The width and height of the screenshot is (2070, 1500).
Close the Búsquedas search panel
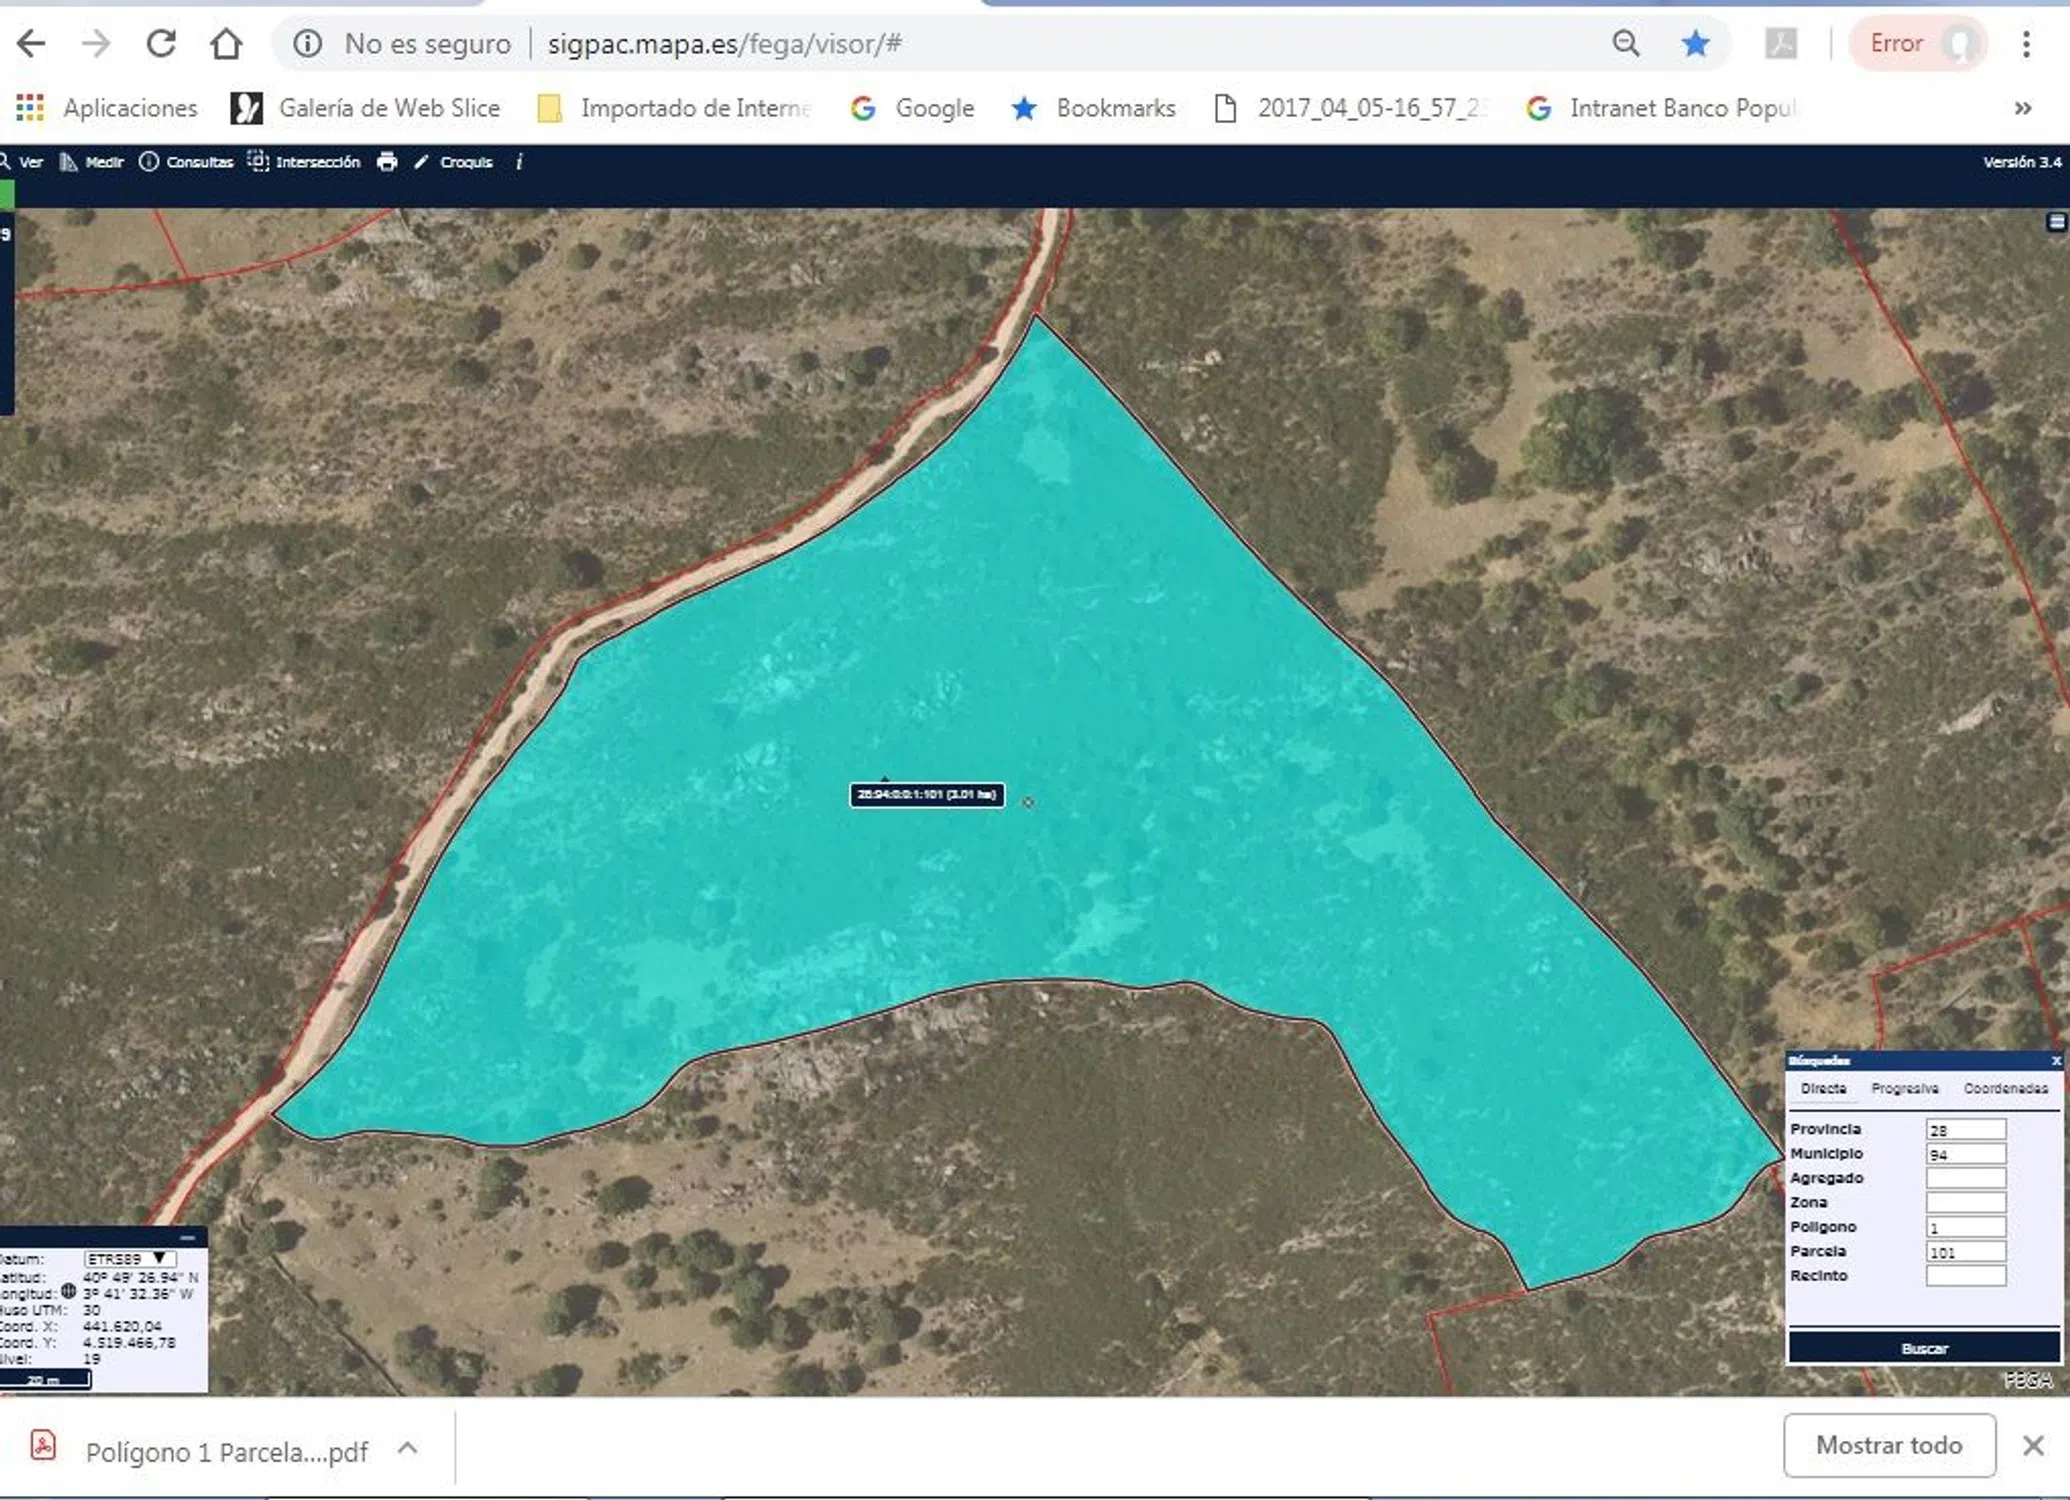(x=2055, y=1061)
